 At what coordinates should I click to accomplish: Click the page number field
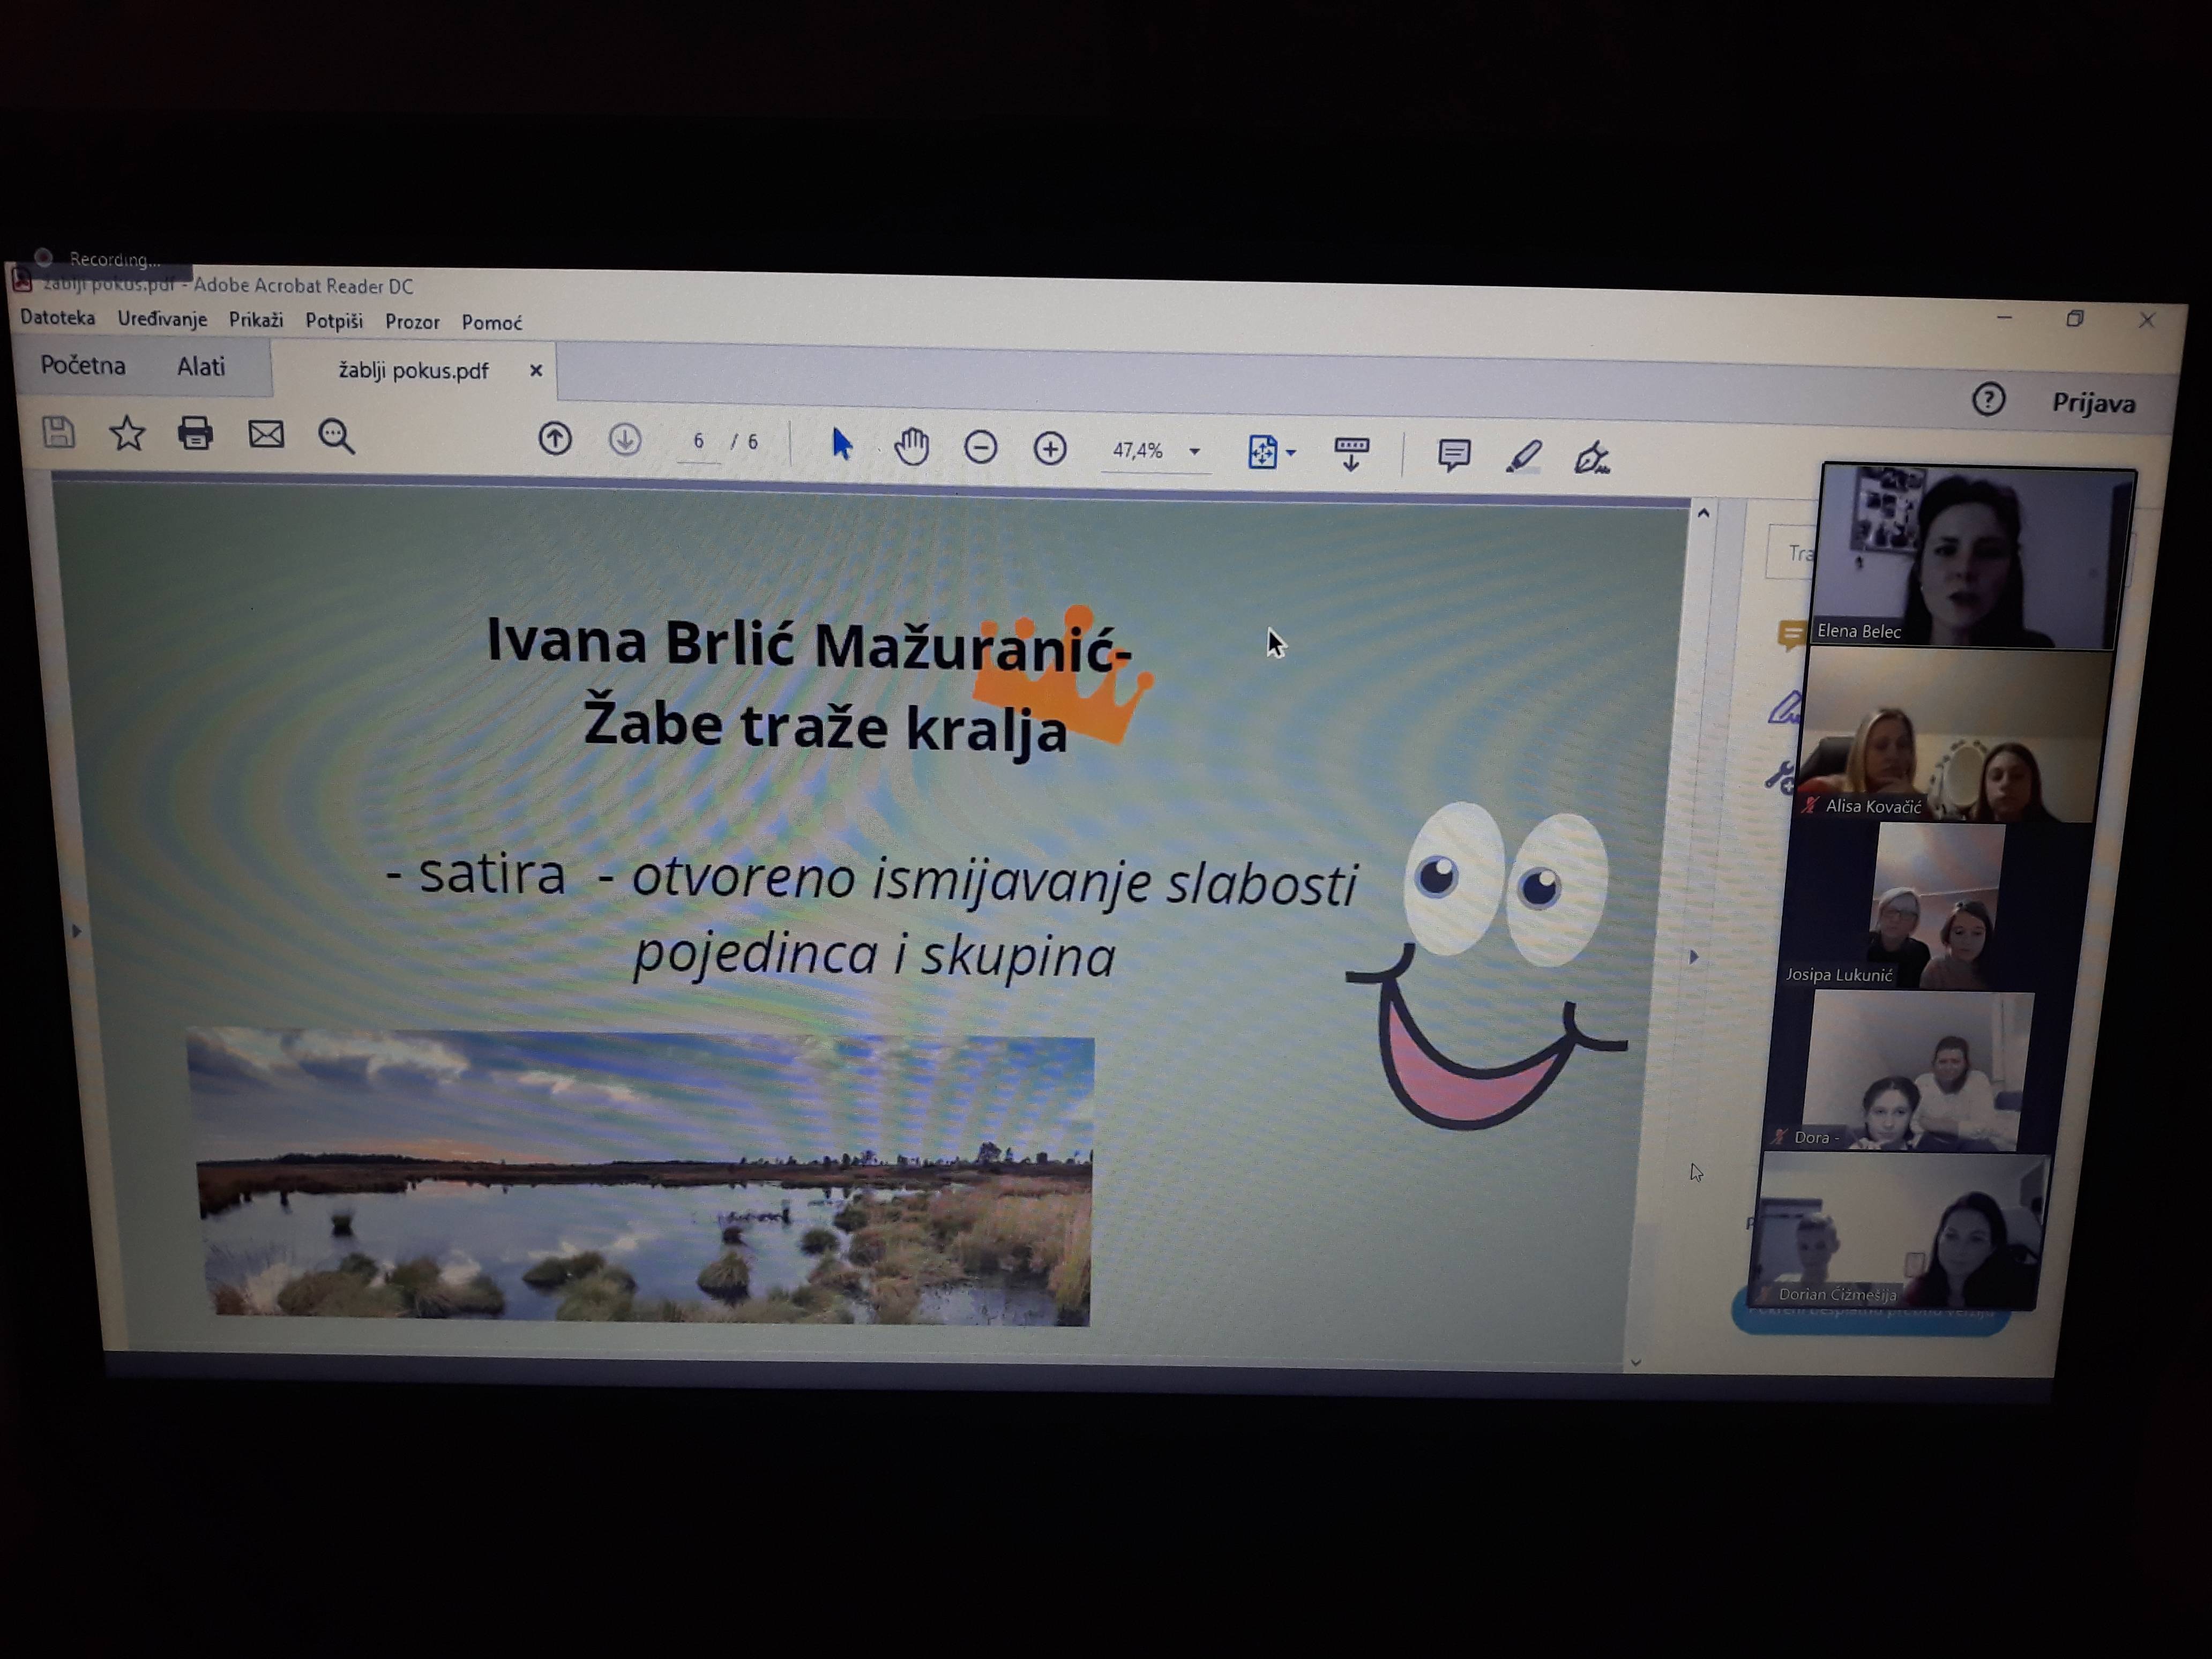698,441
